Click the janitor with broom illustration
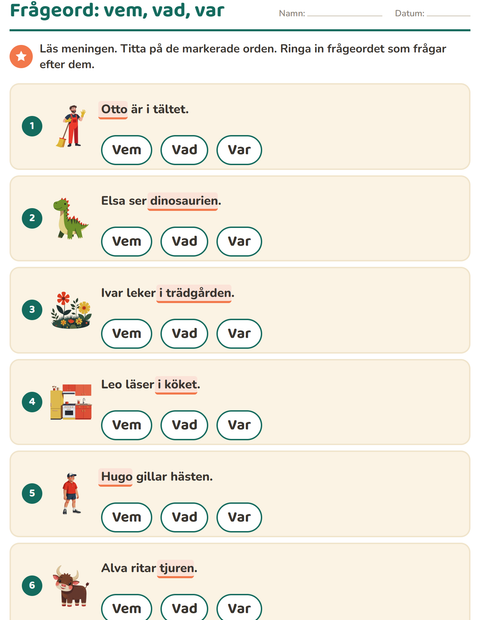The height and width of the screenshot is (620, 480). click(x=71, y=126)
